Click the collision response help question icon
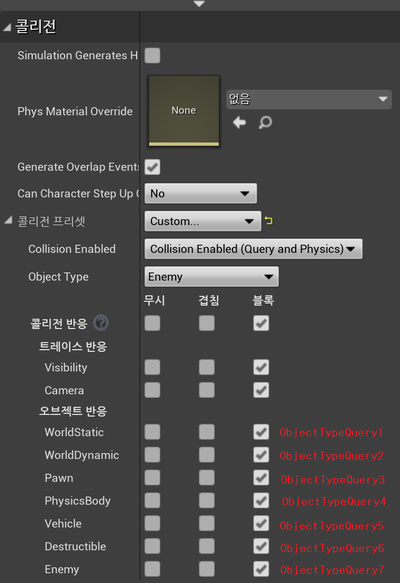The image size is (400, 583). pyautogui.click(x=101, y=323)
